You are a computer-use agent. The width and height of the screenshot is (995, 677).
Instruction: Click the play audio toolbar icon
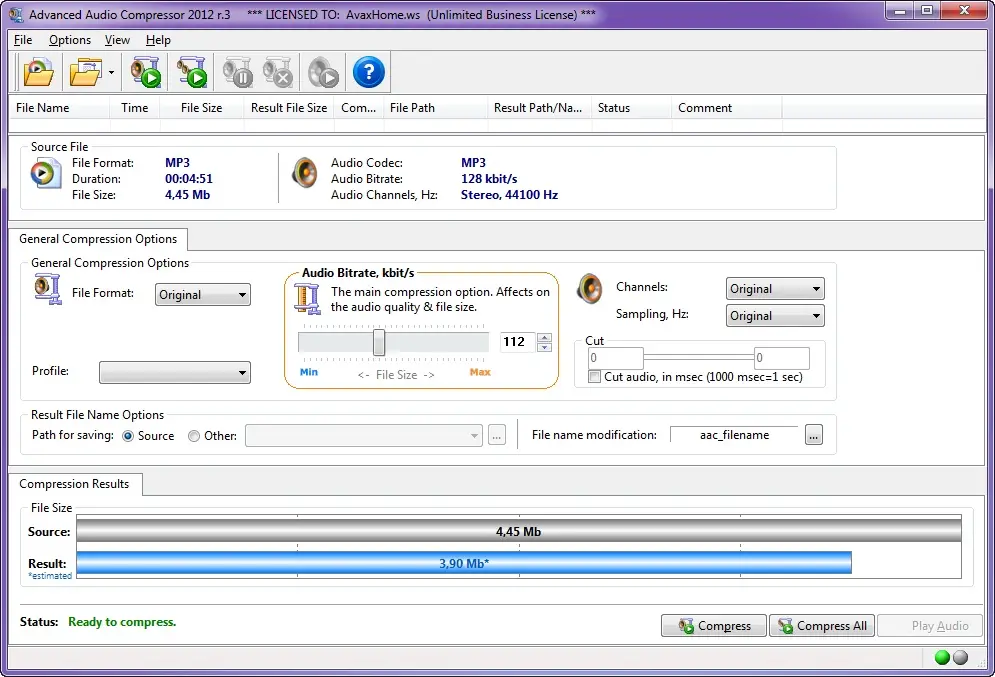(323, 72)
